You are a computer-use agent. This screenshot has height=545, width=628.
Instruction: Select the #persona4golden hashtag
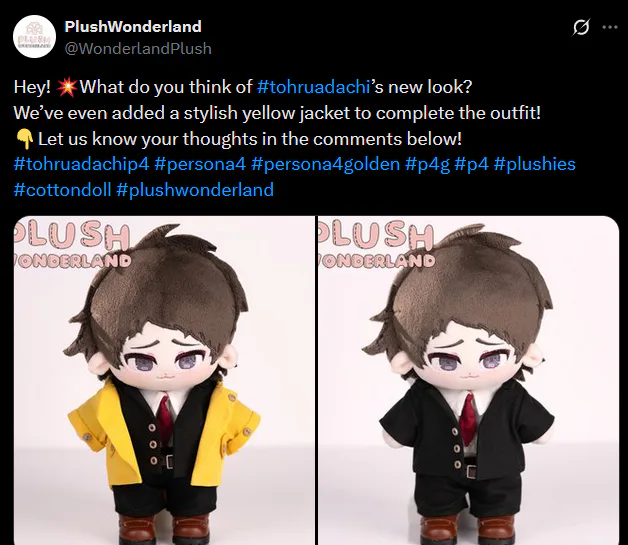(326, 164)
